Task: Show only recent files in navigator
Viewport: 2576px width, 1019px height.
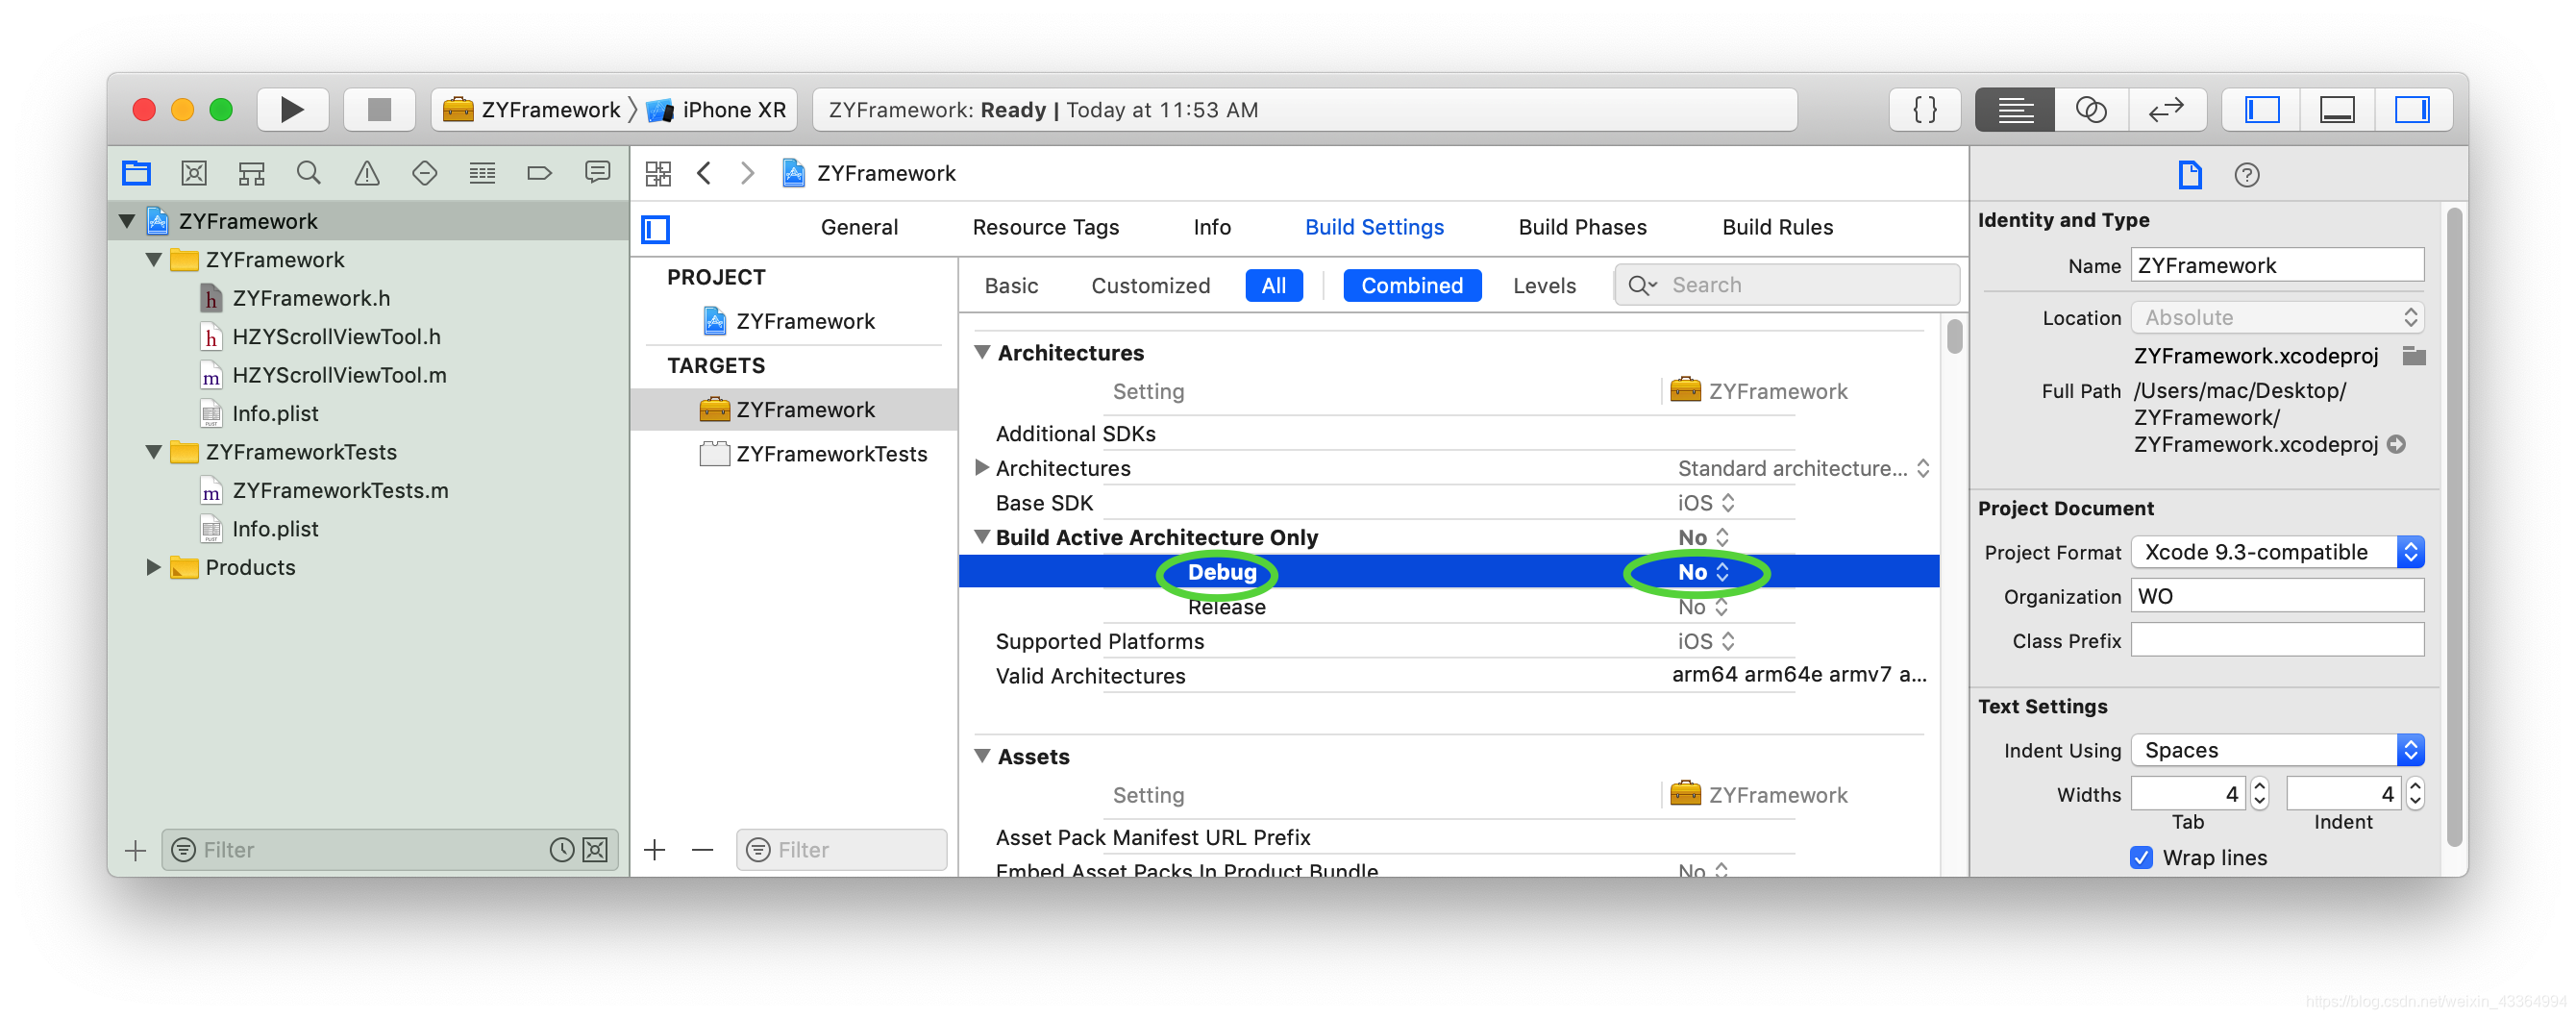Action: click(562, 850)
